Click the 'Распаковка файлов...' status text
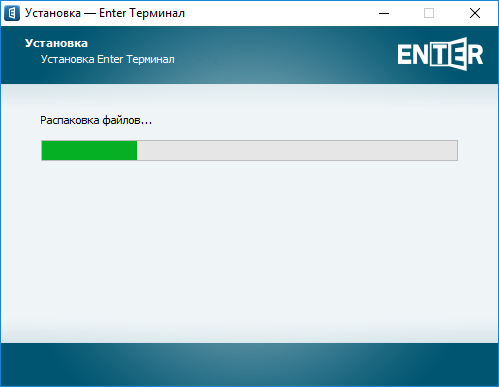Viewport: 499px width, 387px height. coord(96,120)
